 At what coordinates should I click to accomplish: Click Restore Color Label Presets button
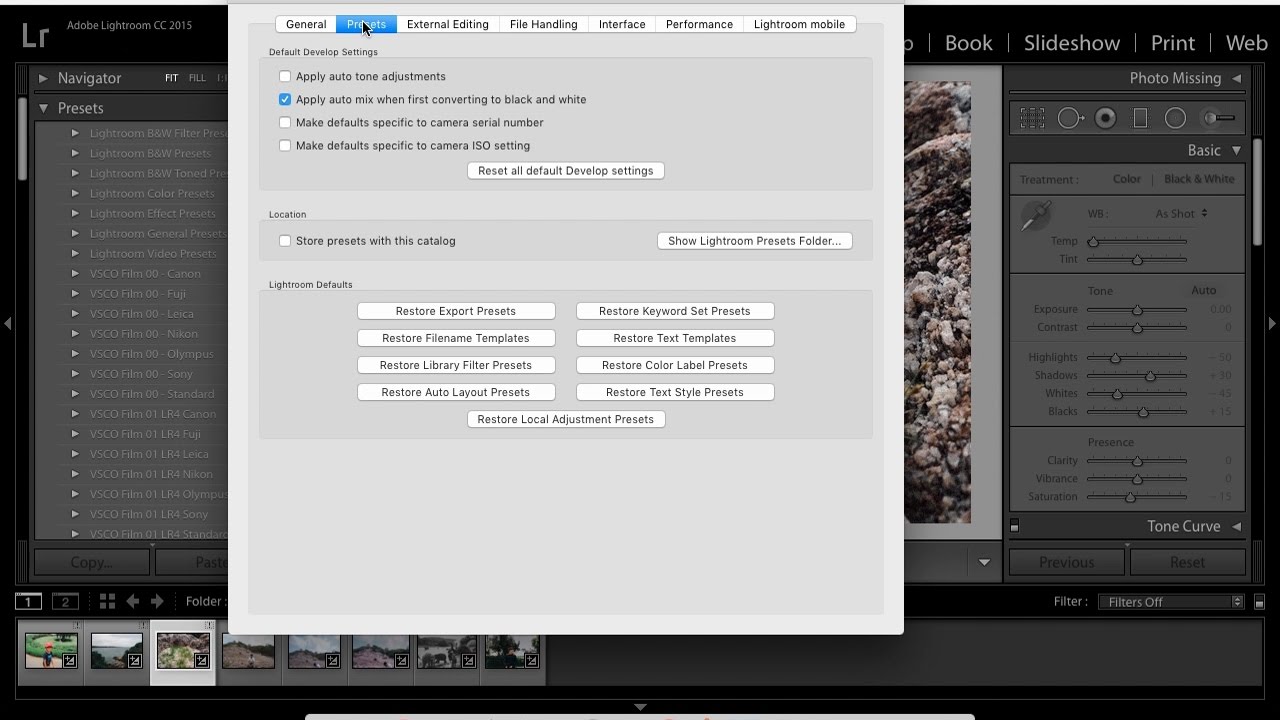(675, 365)
